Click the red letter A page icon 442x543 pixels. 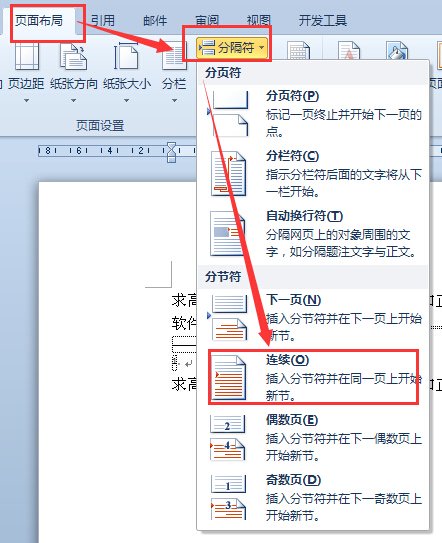349,51
